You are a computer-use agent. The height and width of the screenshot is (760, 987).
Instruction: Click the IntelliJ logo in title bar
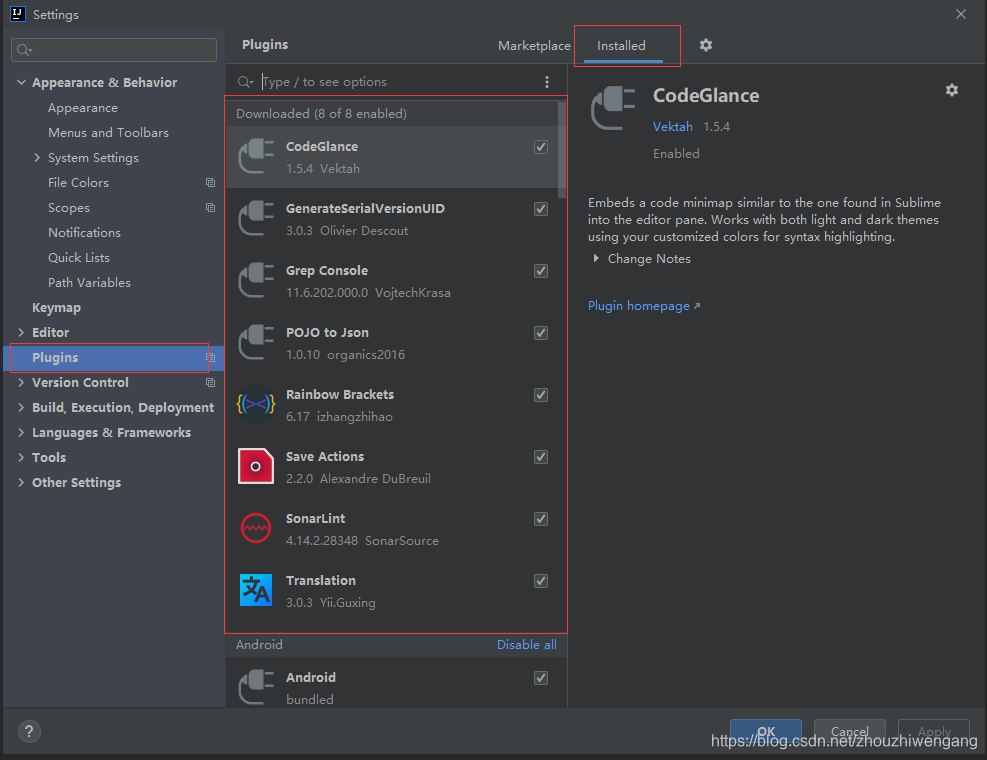click(17, 14)
